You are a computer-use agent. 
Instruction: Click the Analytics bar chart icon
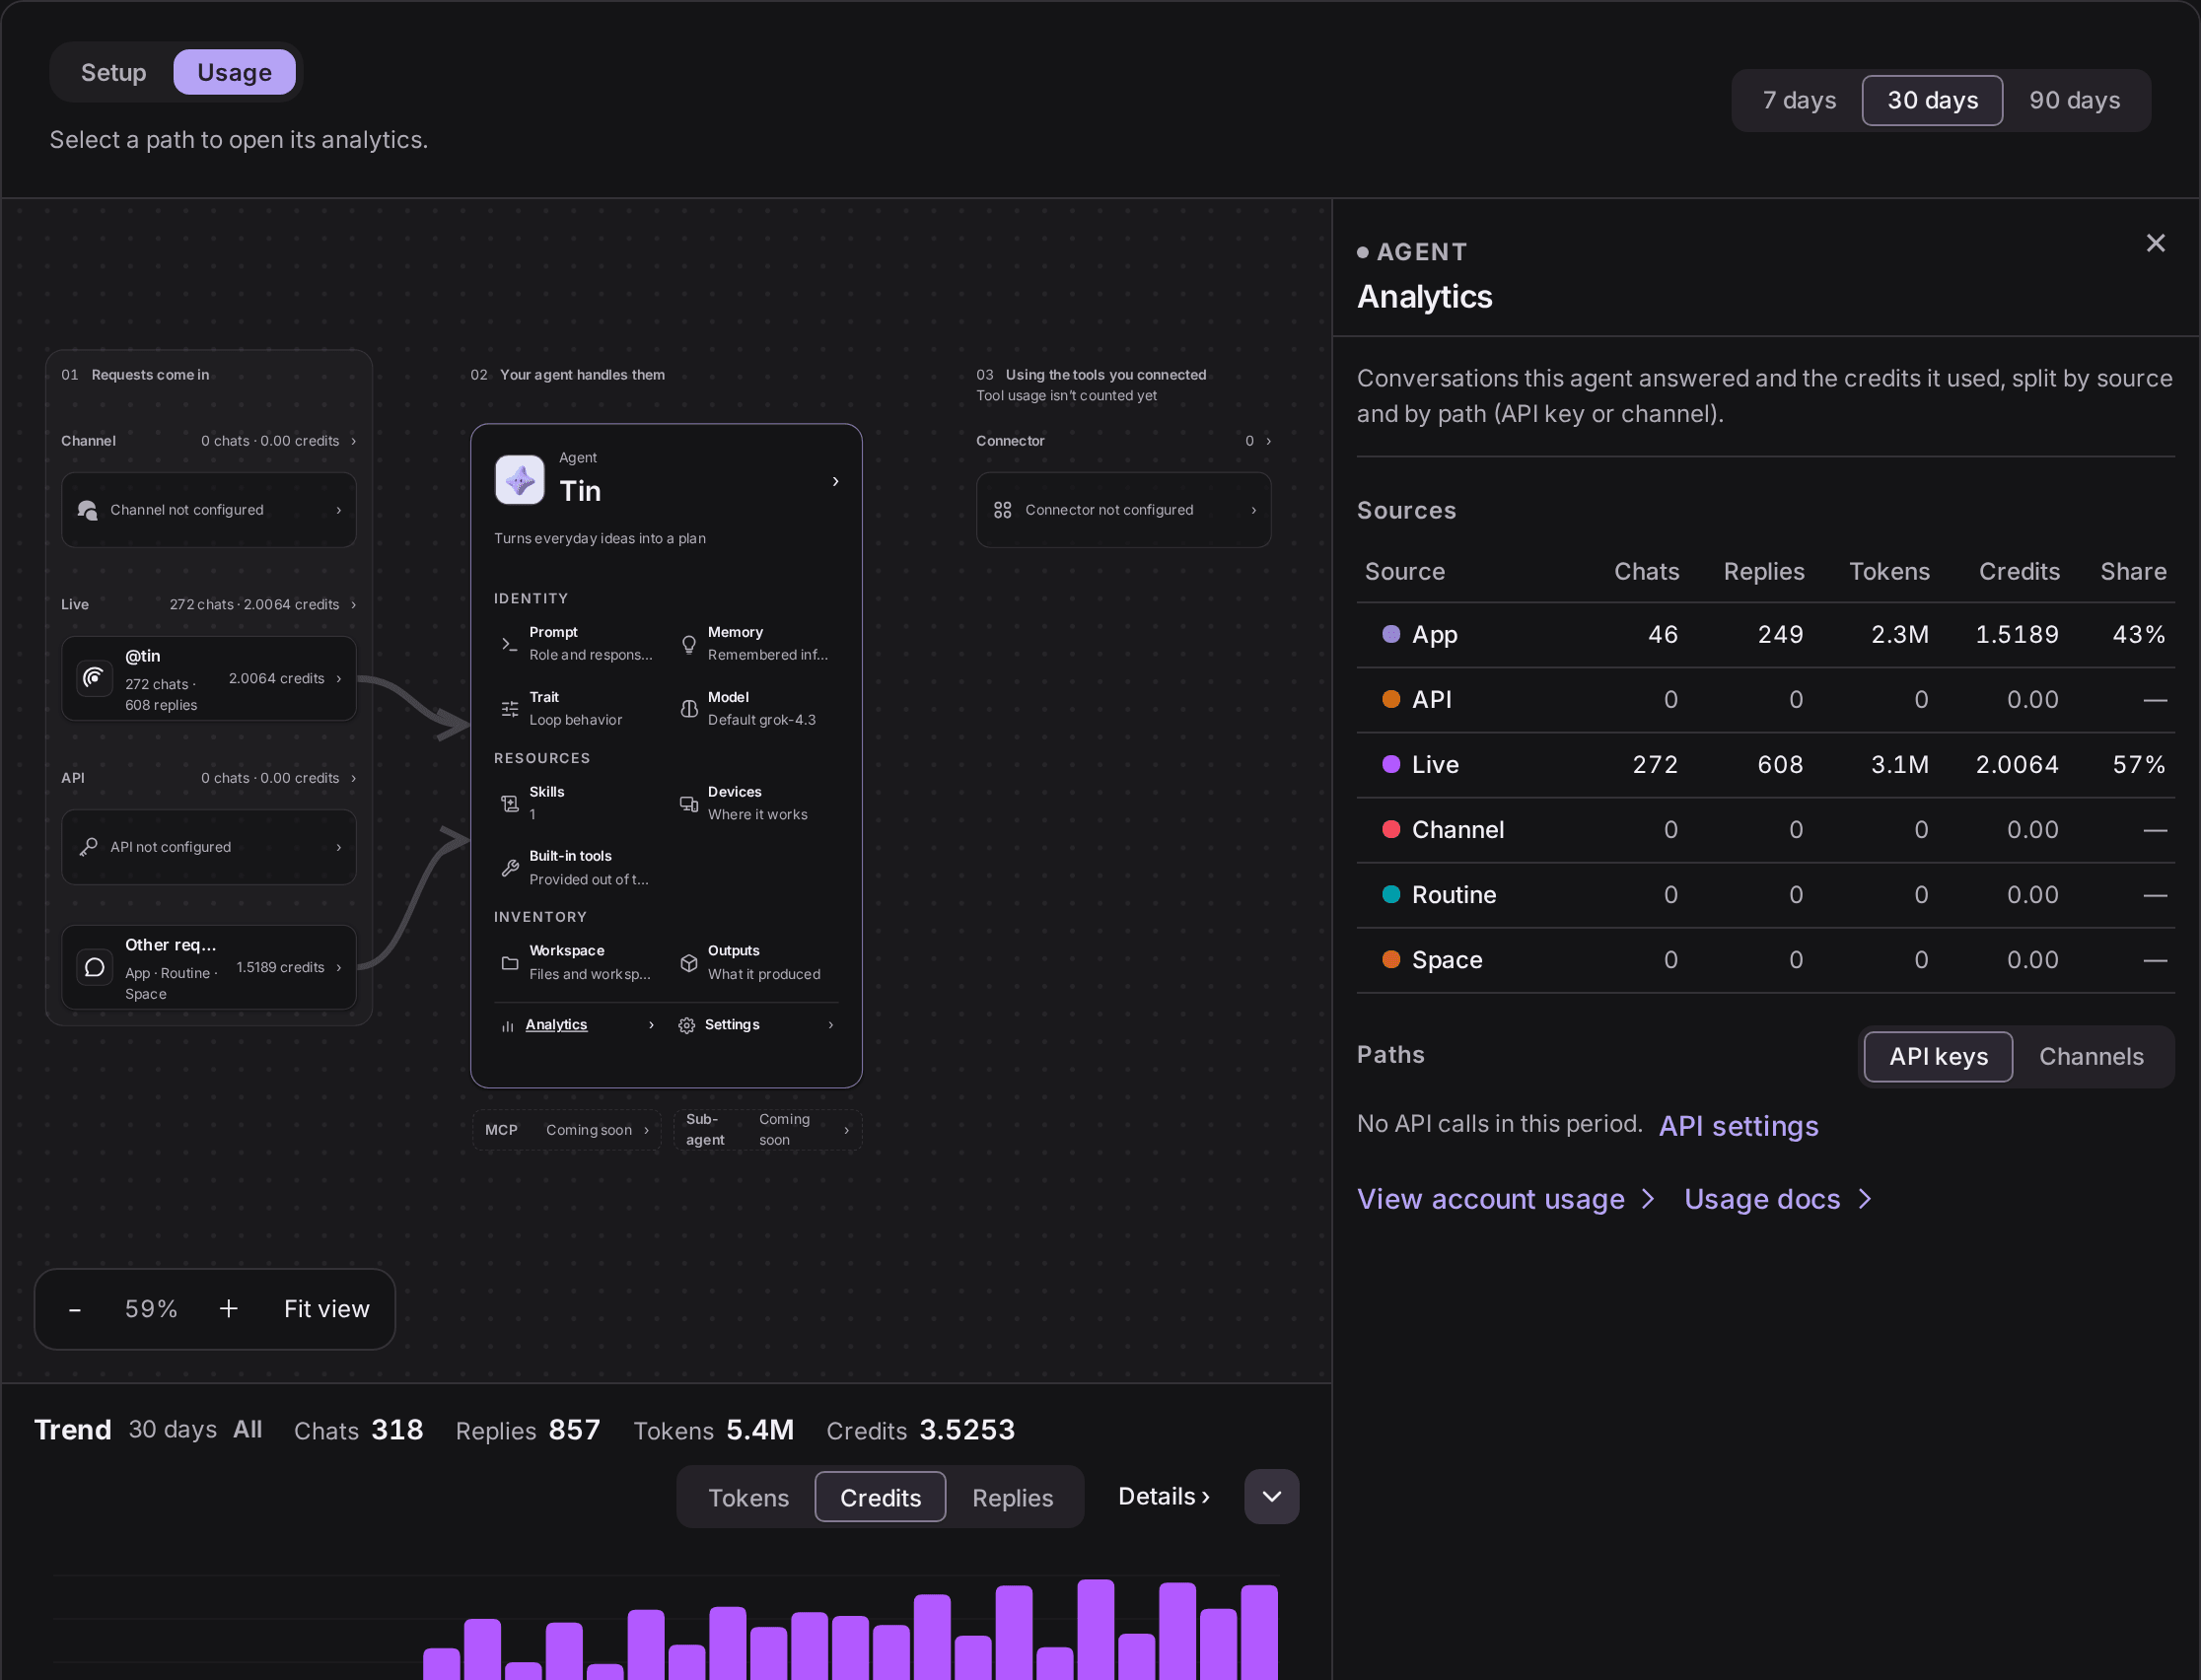coord(507,1026)
